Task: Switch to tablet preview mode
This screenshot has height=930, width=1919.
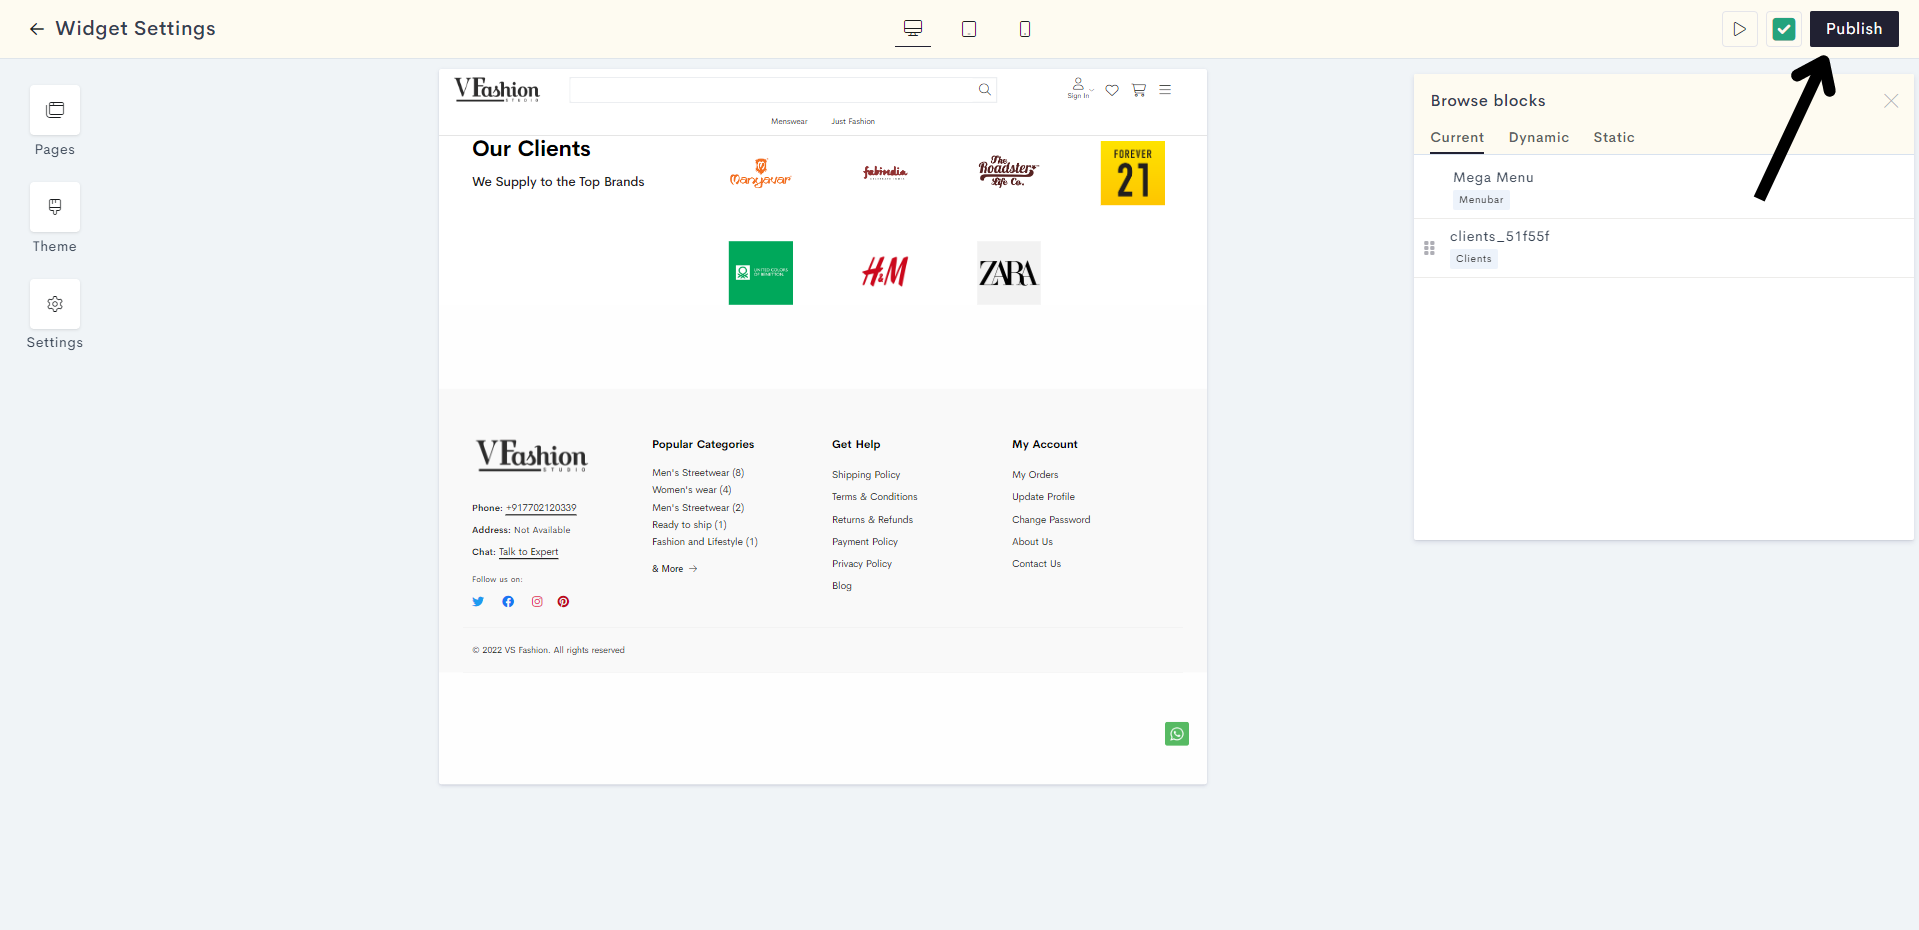Action: tap(969, 29)
